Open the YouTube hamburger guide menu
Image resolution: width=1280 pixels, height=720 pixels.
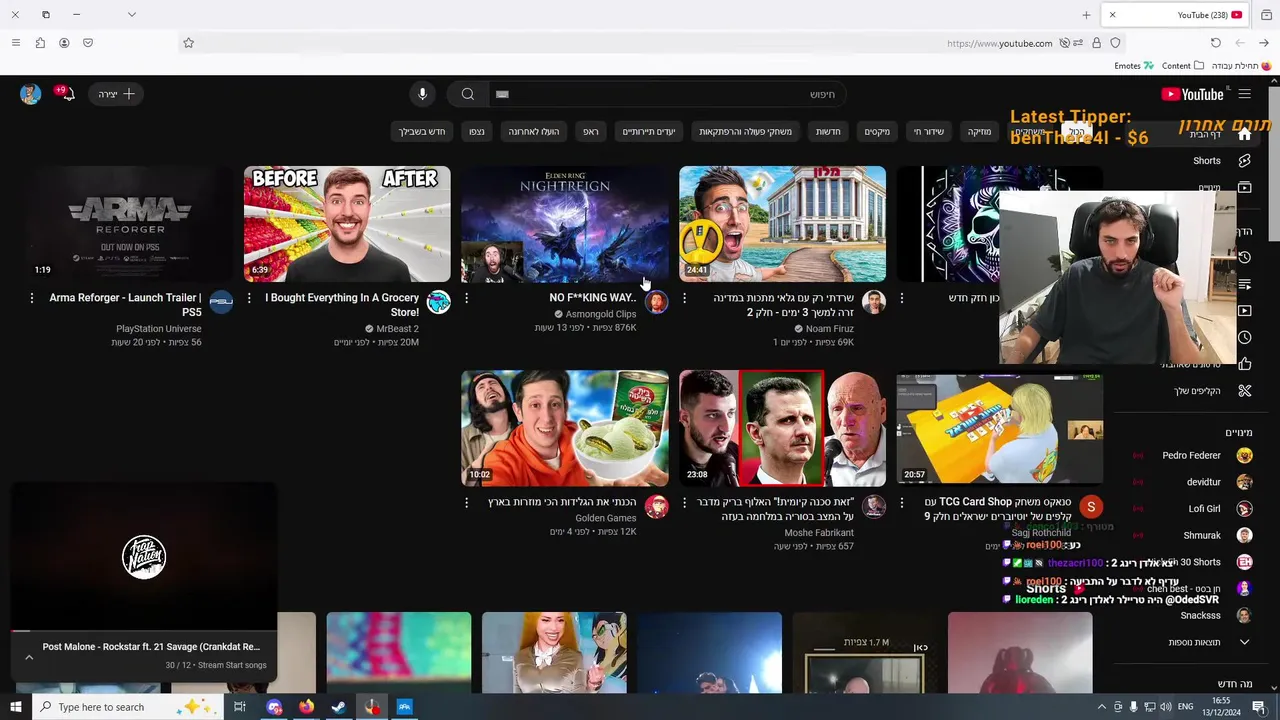tap(1244, 94)
